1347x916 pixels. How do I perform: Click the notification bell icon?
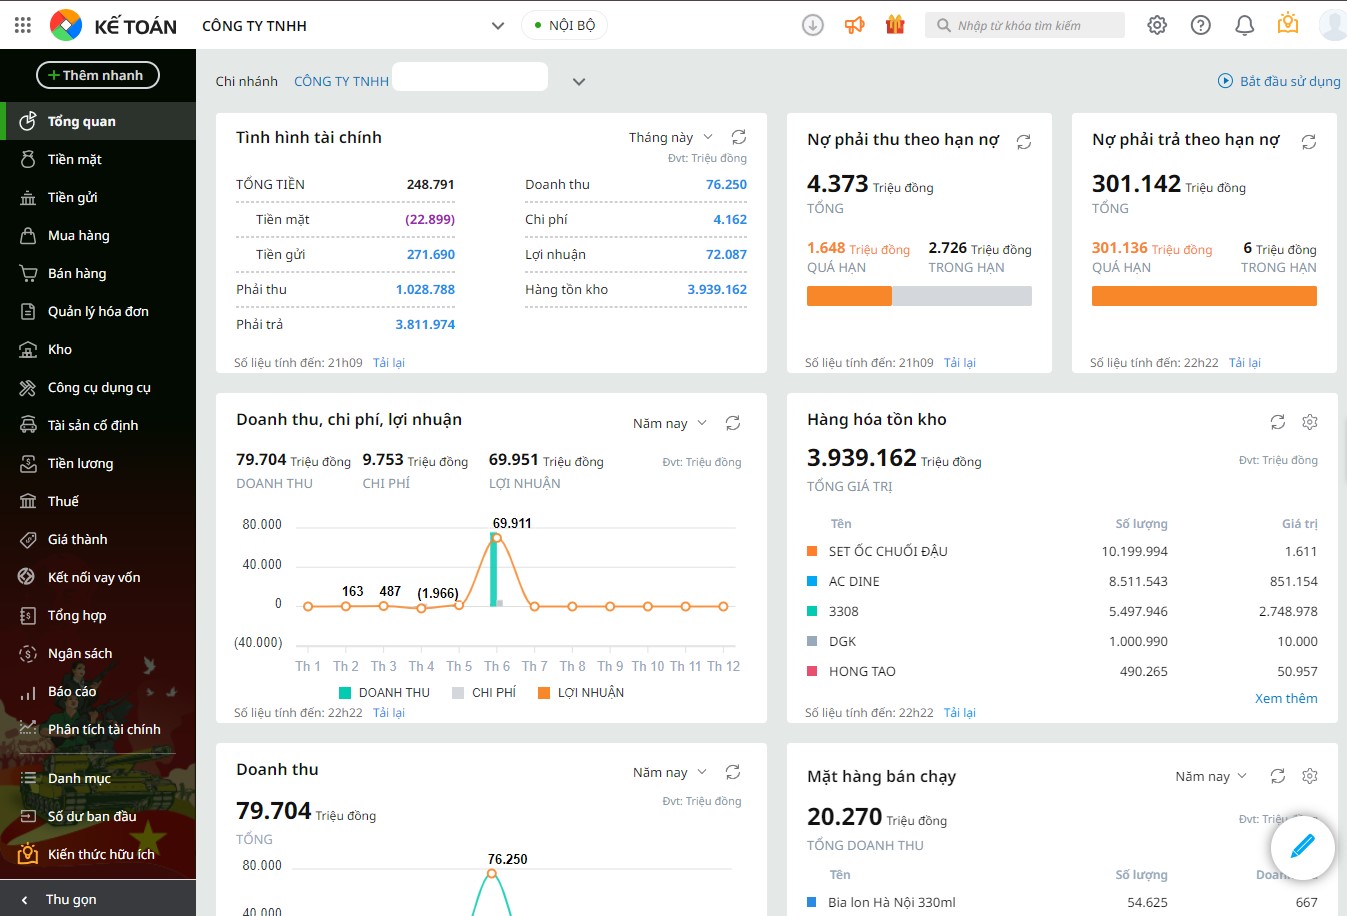click(x=1245, y=25)
